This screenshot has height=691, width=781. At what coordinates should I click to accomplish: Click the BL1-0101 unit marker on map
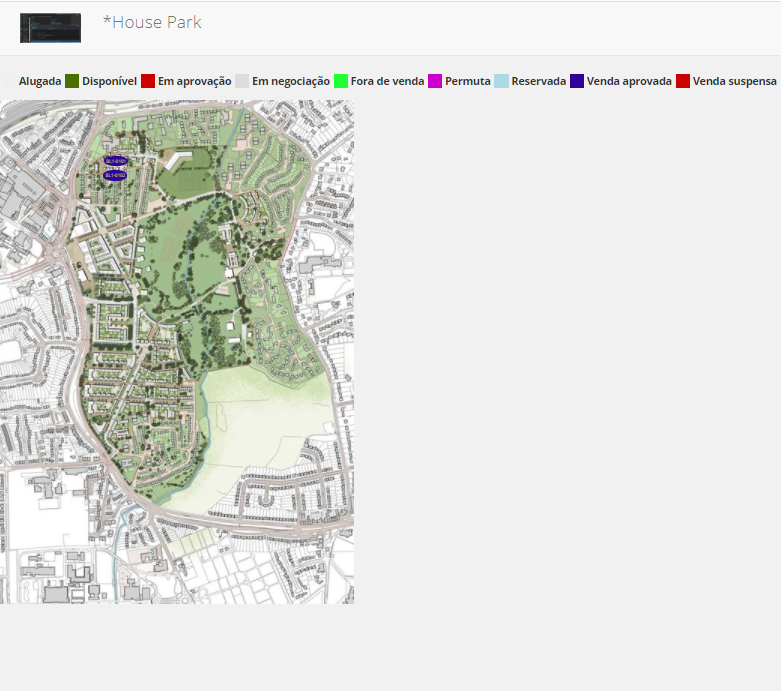click(115, 161)
